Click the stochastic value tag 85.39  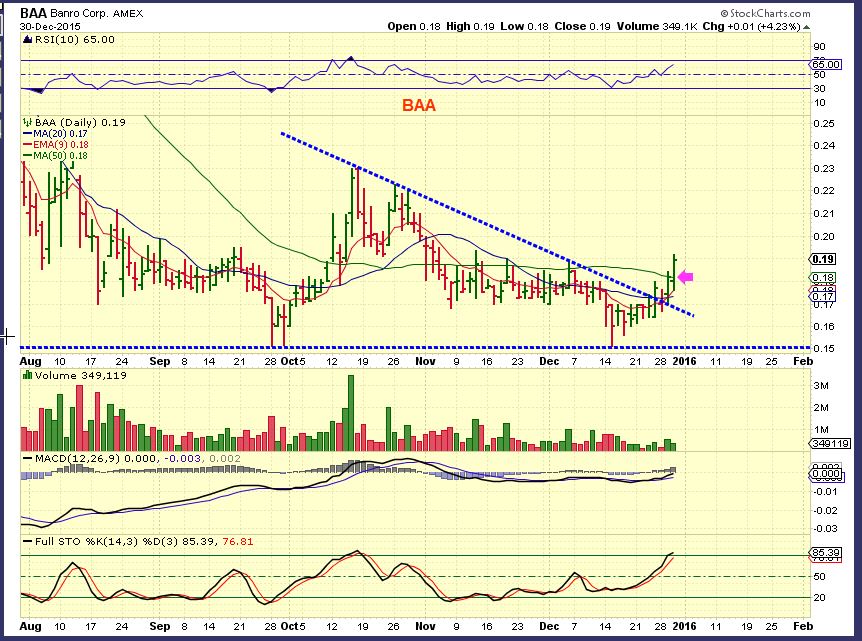tap(825, 552)
